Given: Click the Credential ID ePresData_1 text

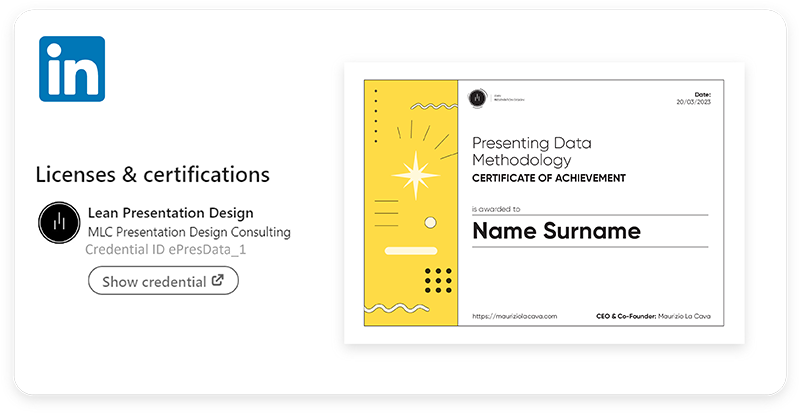Looking at the screenshot, I should point(165,250).
